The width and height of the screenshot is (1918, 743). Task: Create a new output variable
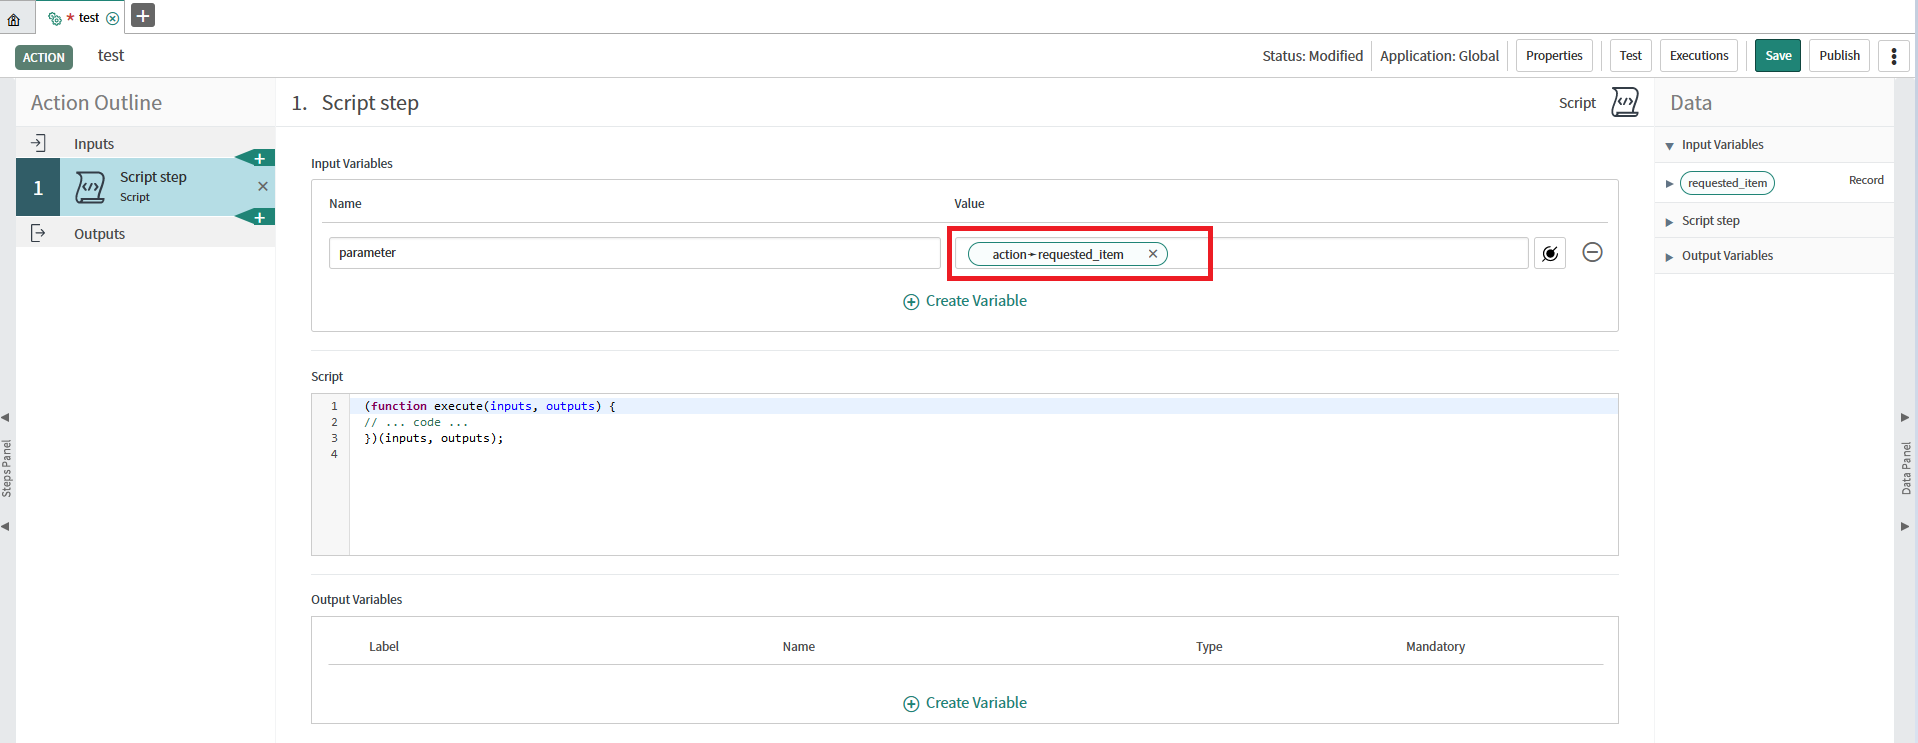[965, 703]
